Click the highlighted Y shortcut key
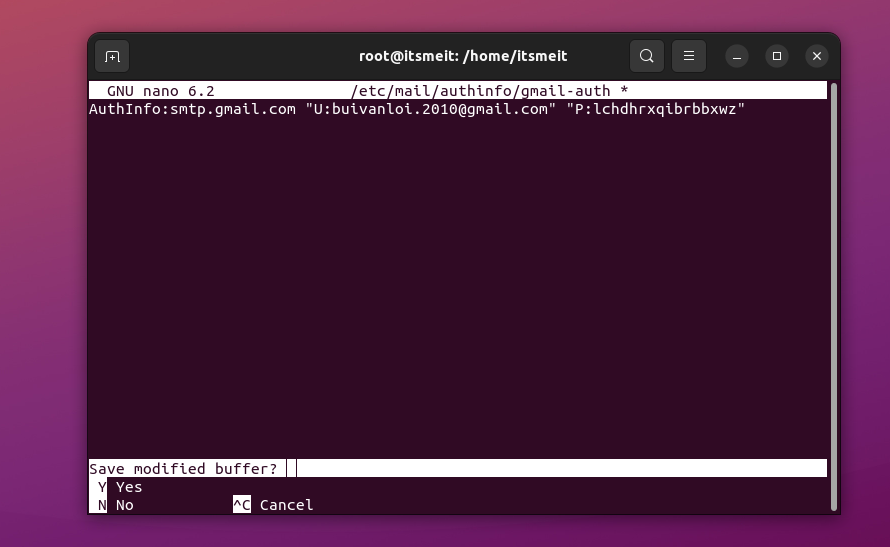This screenshot has width=890, height=547. point(102,487)
